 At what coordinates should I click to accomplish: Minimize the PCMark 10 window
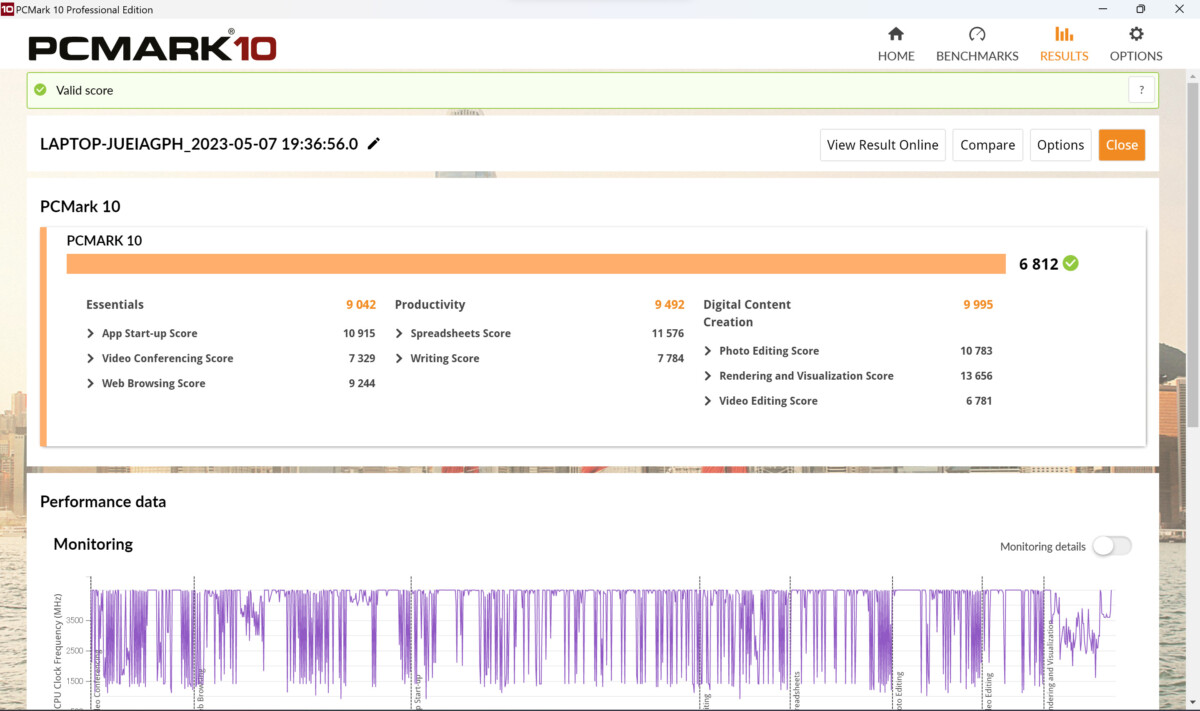[1102, 9]
